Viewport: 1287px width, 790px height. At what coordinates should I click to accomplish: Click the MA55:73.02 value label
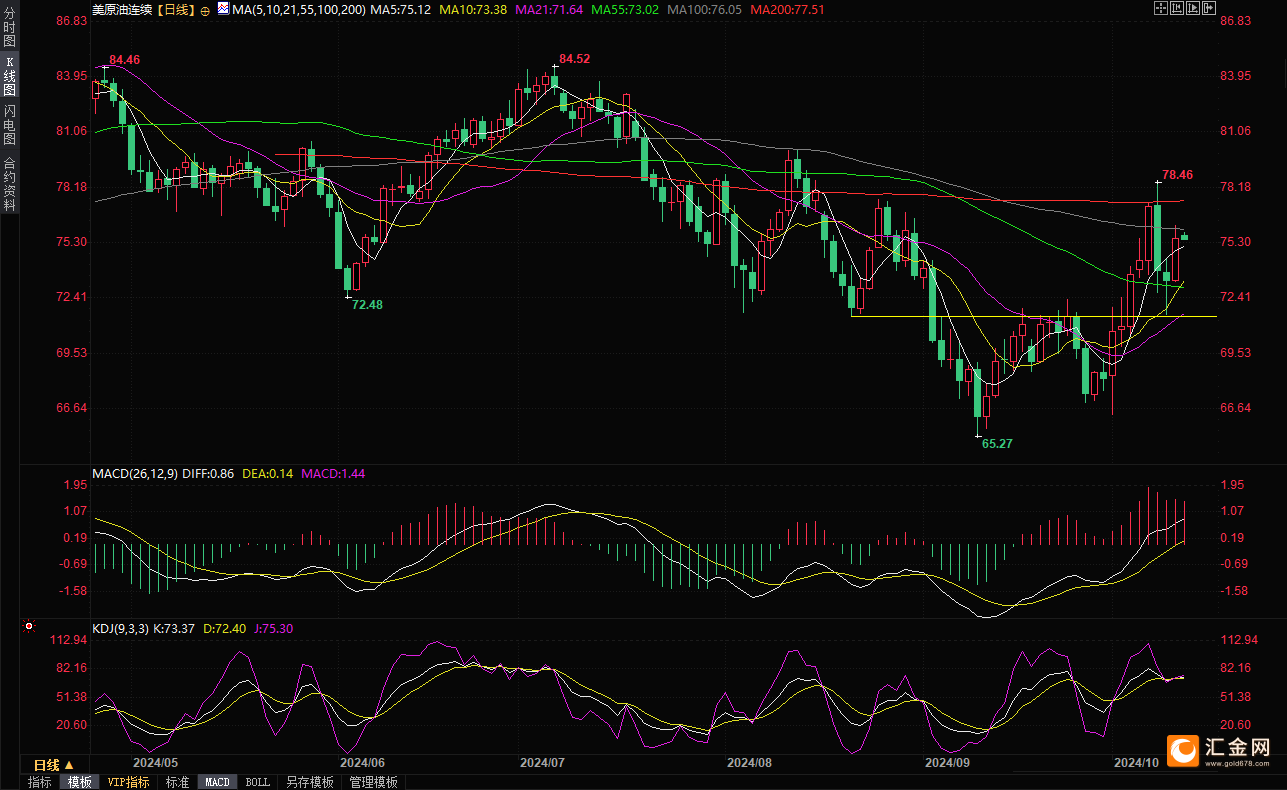point(625,10)
